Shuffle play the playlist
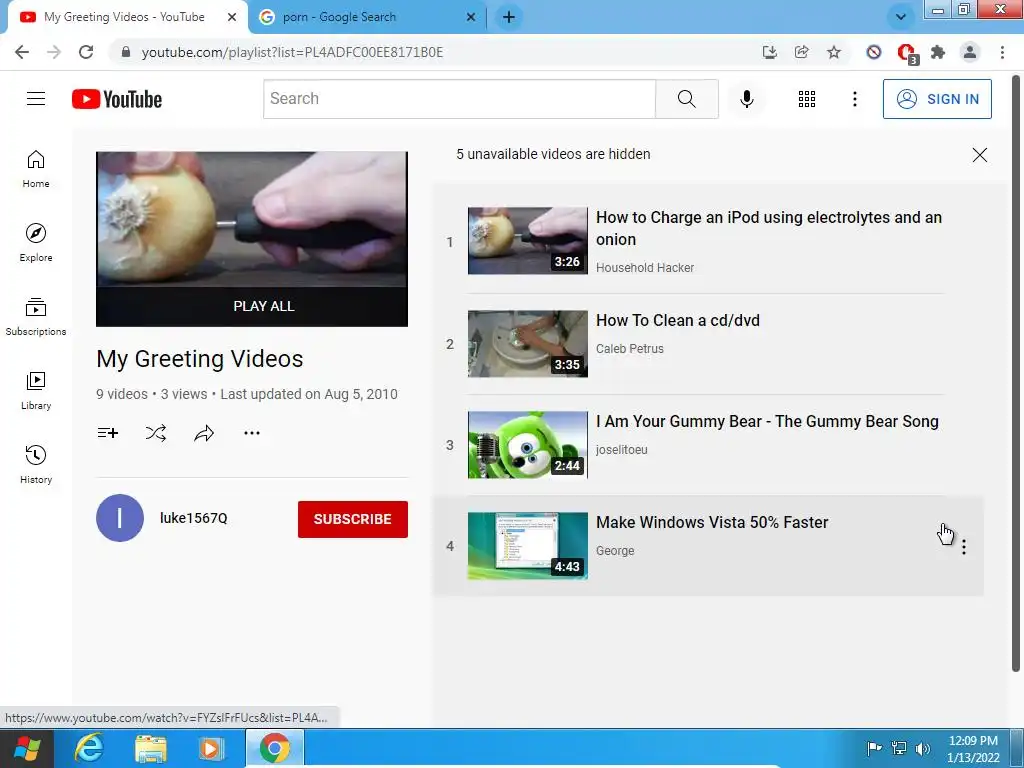Screen dimensions: 1024x768 click(x=156, y=433)
